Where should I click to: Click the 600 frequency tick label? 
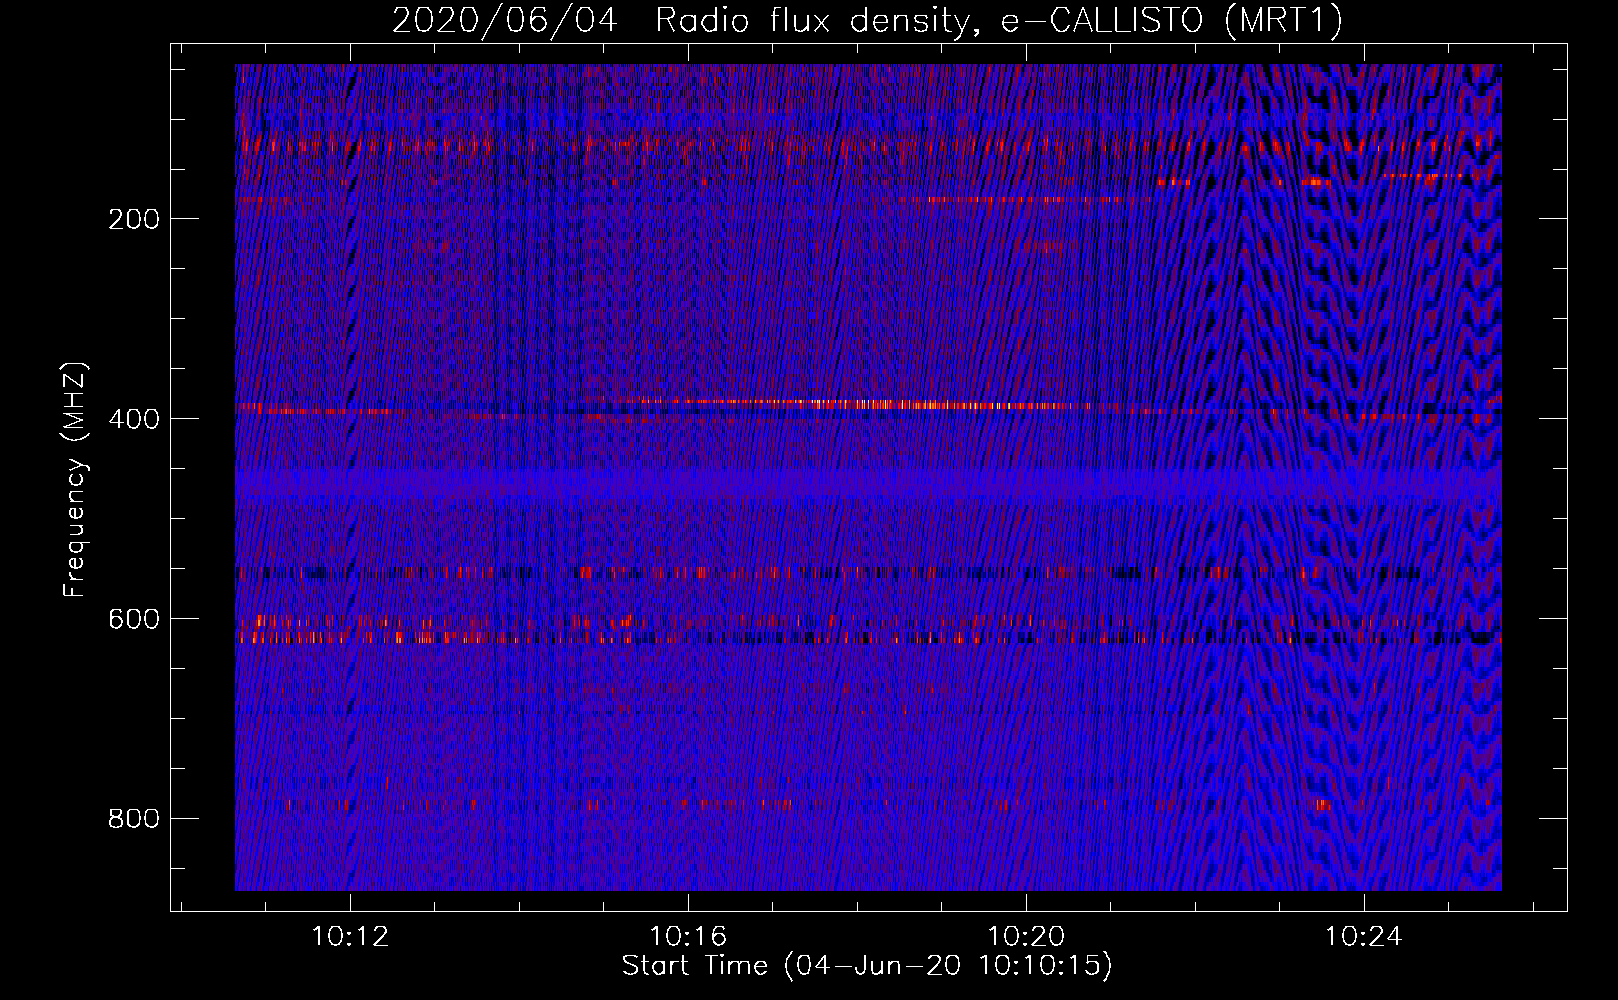coord(134,619)
